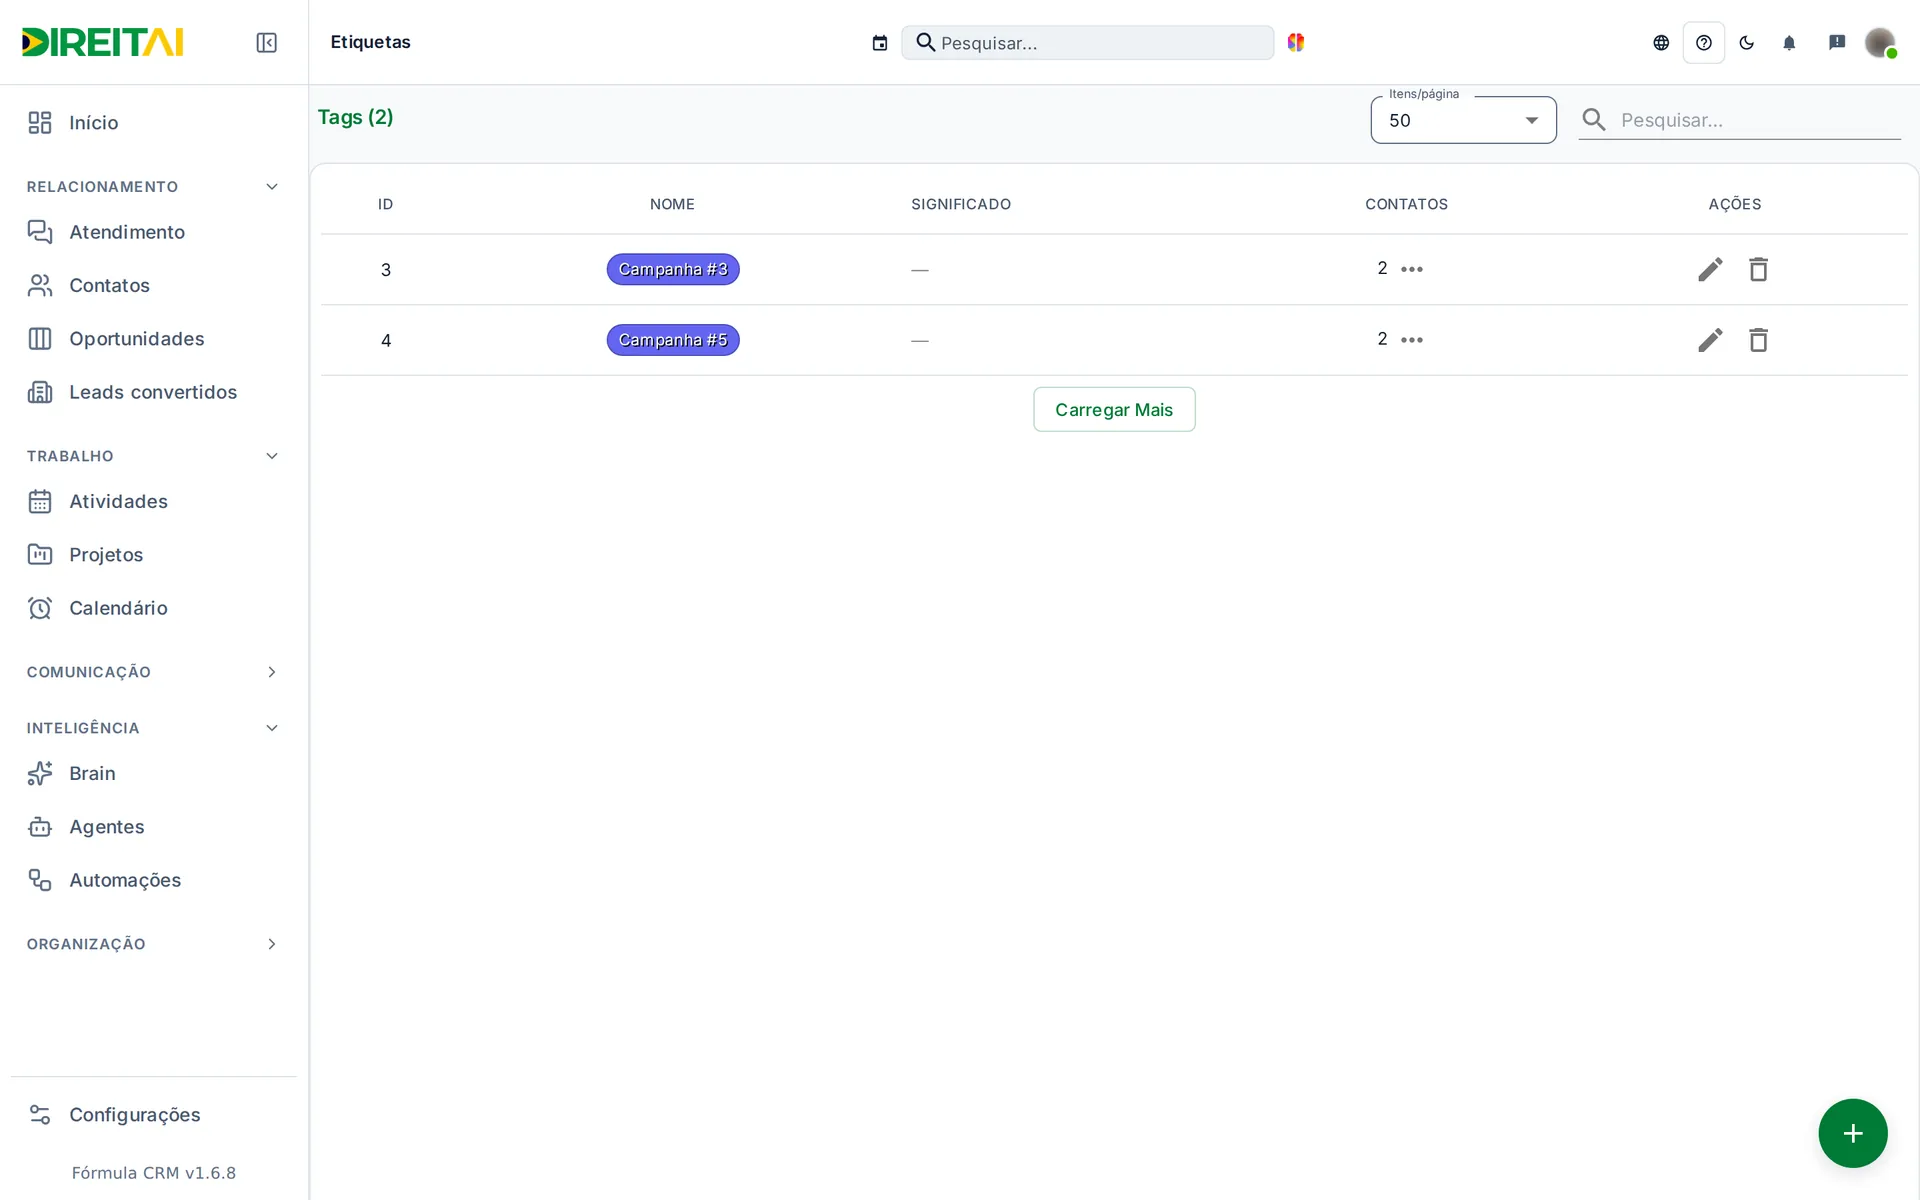Click the tags table search field

tap(1740, 120)
